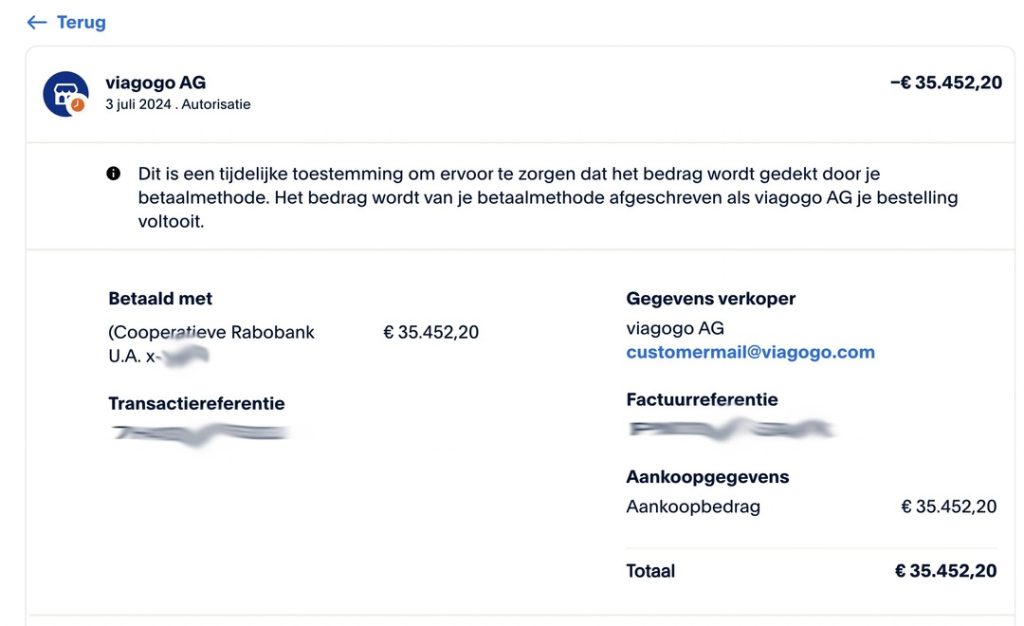This screenshot has height=626, width=1024.
Task: Click the back arrow icon
Action: click(36, 22)
